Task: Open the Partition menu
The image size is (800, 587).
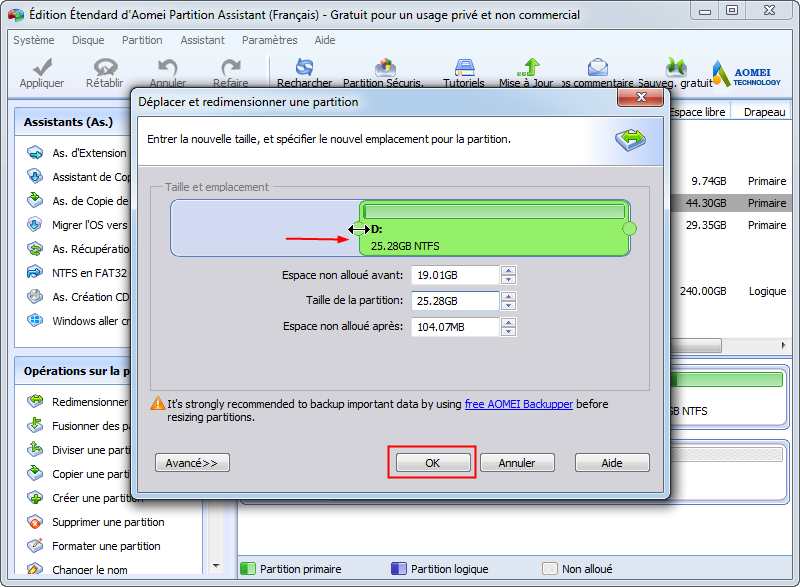Action: tap(142, 40)
